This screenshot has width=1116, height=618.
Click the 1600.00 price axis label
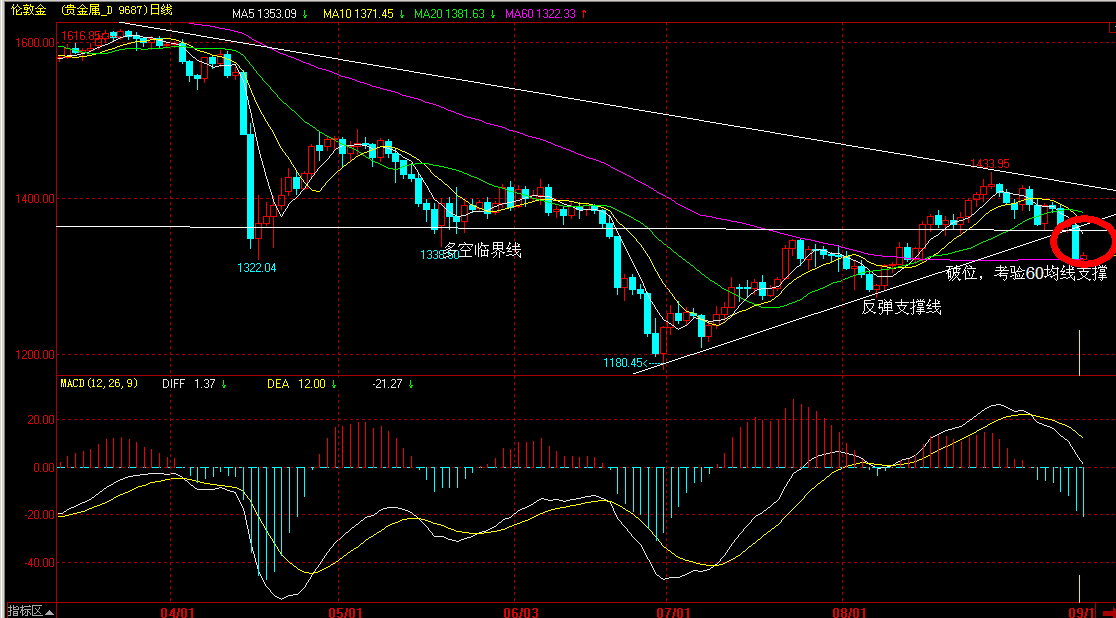pos(34,44)
